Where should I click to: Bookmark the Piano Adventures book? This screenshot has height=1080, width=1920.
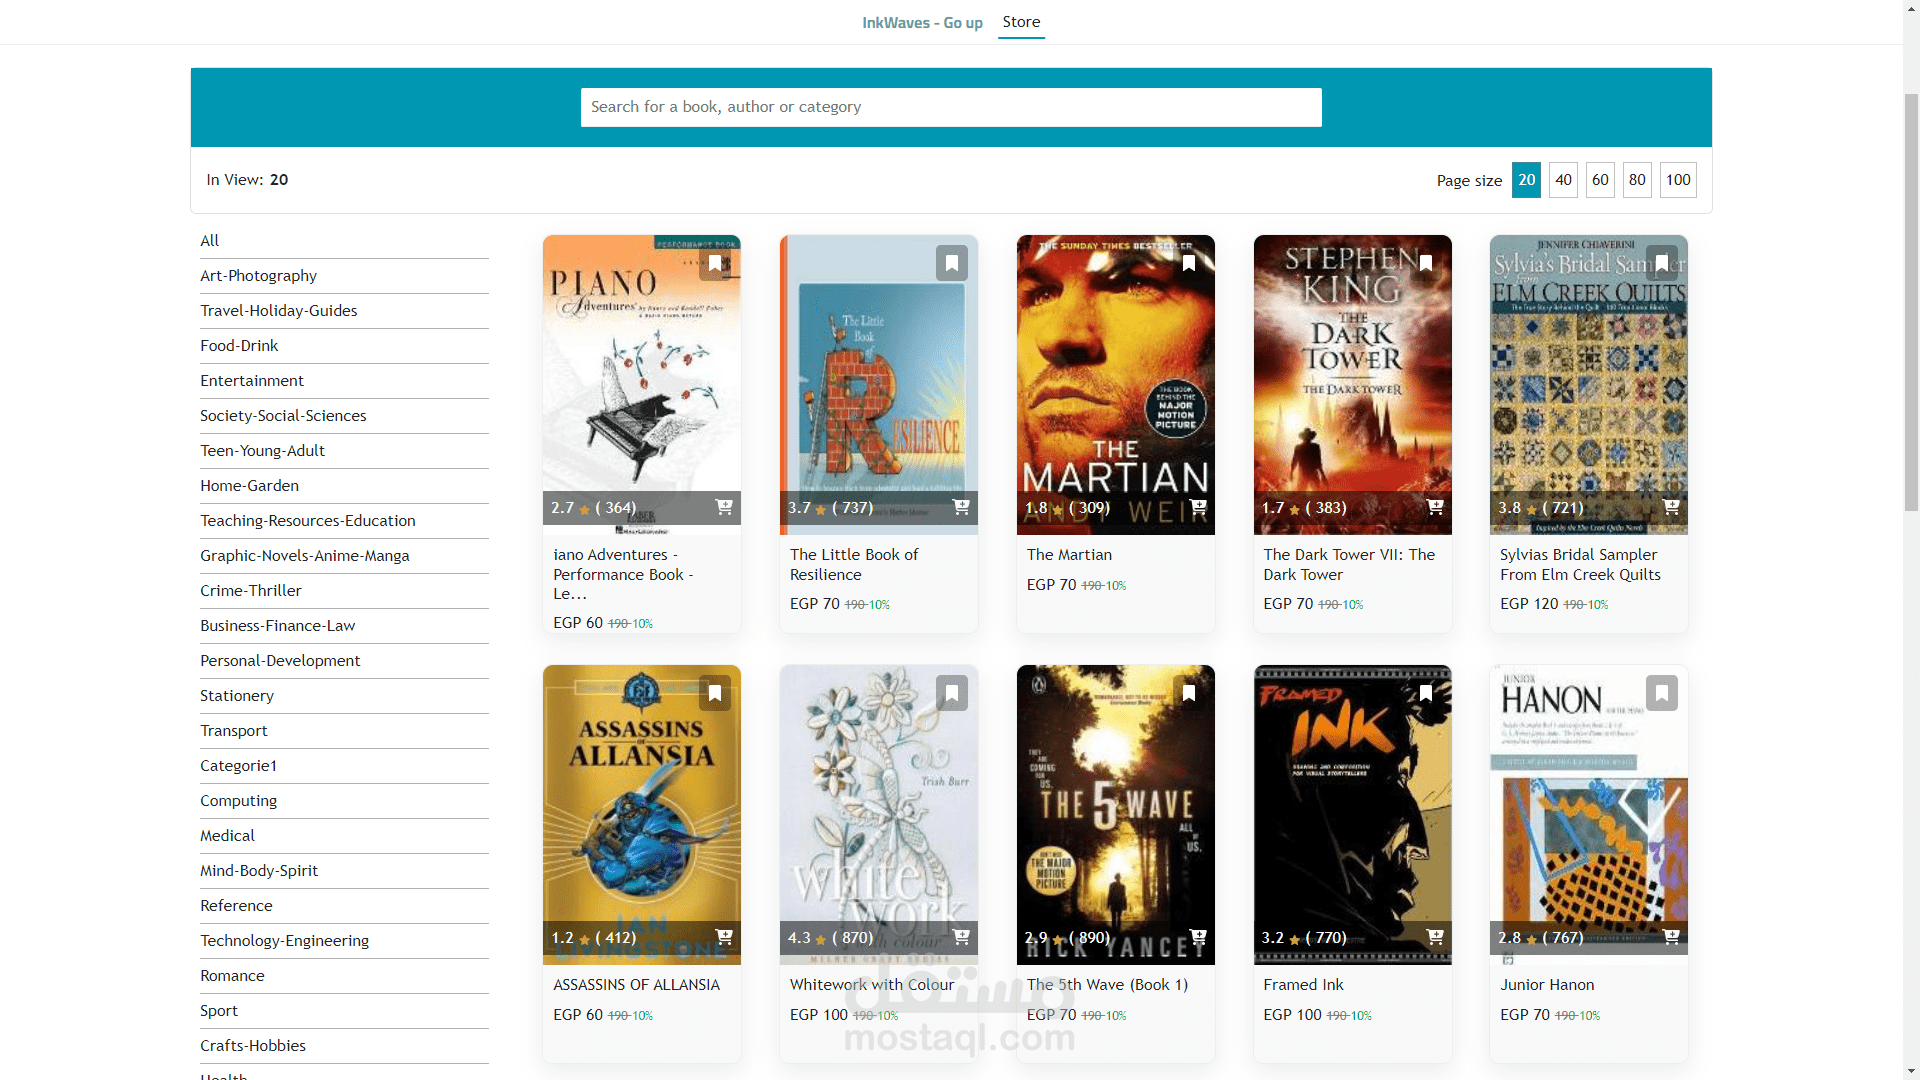[715, 263]
